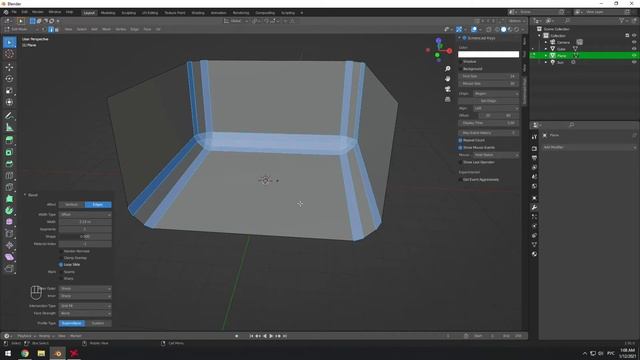
Task: Collapse the Bevel operator panel
Action: pyautogui.click(x=25, y=195)
